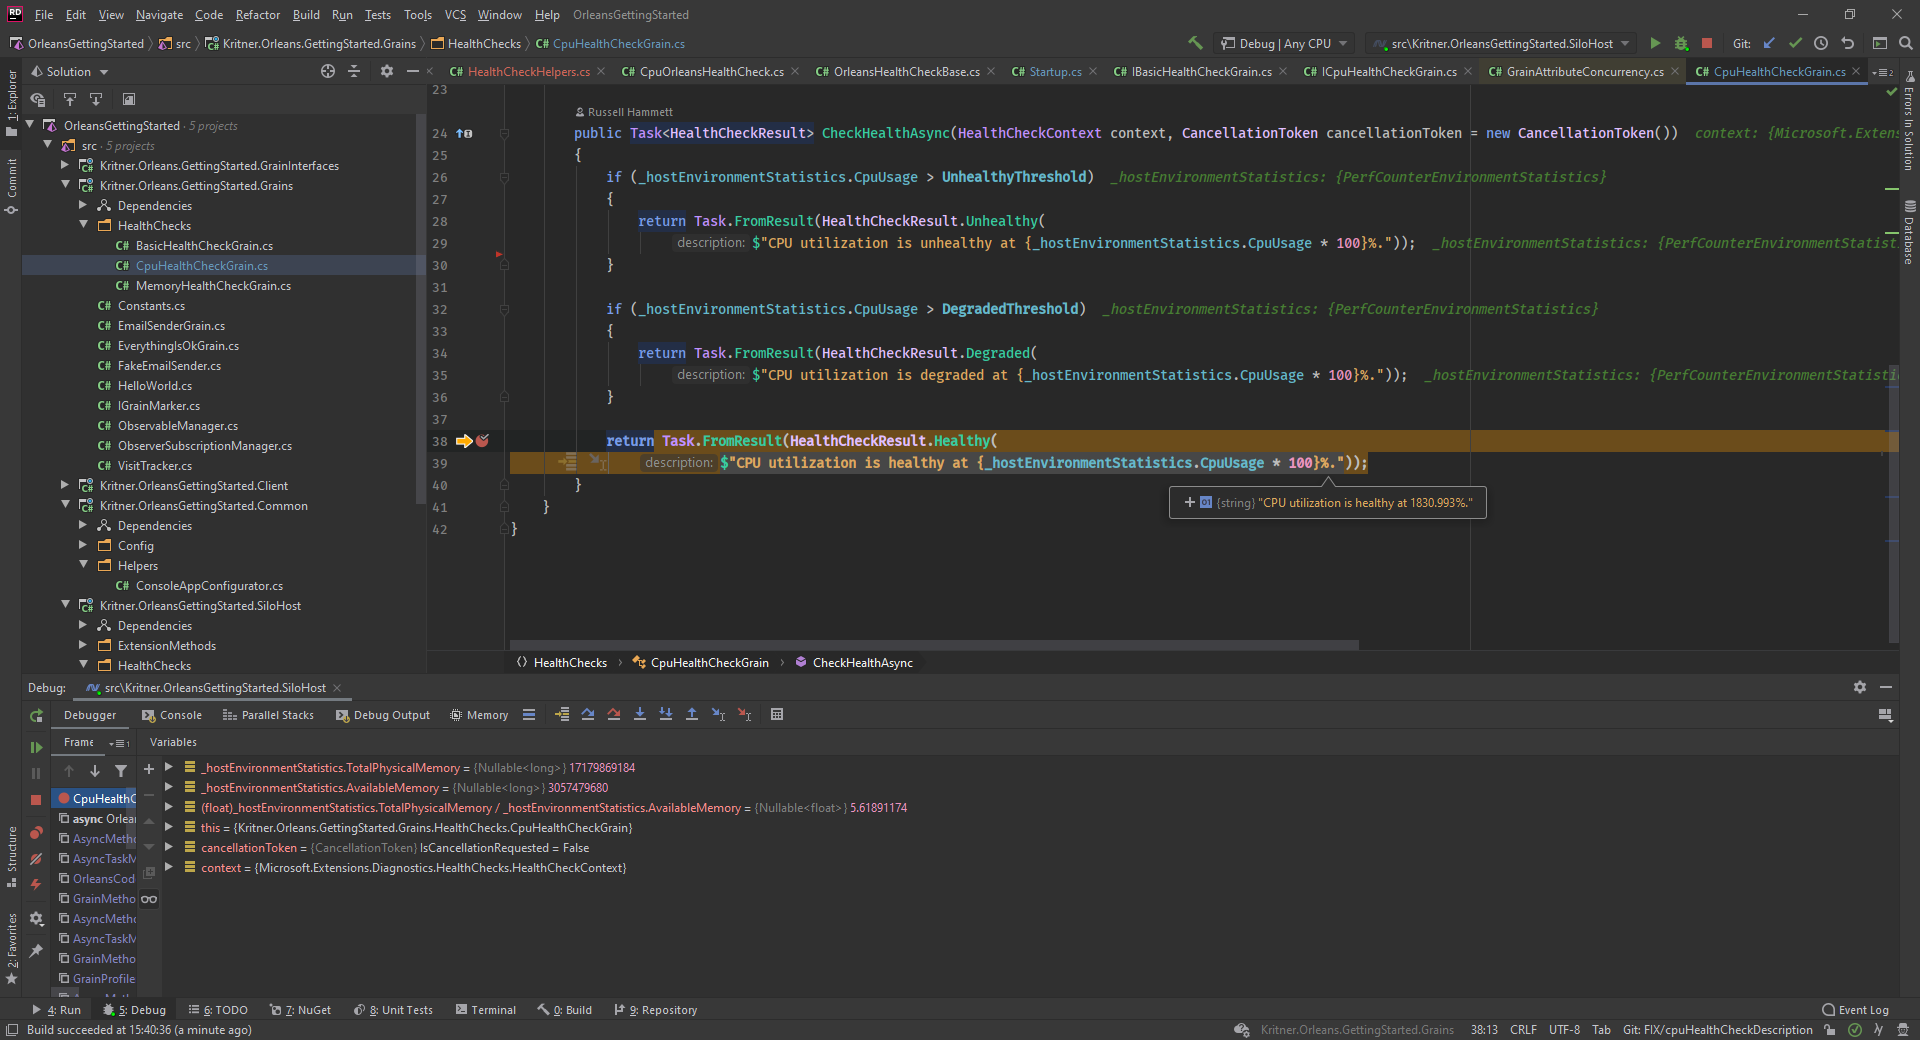1920x1040 pixels.
Task: Stop the session using the red square icon
Action: (1707, 43)
